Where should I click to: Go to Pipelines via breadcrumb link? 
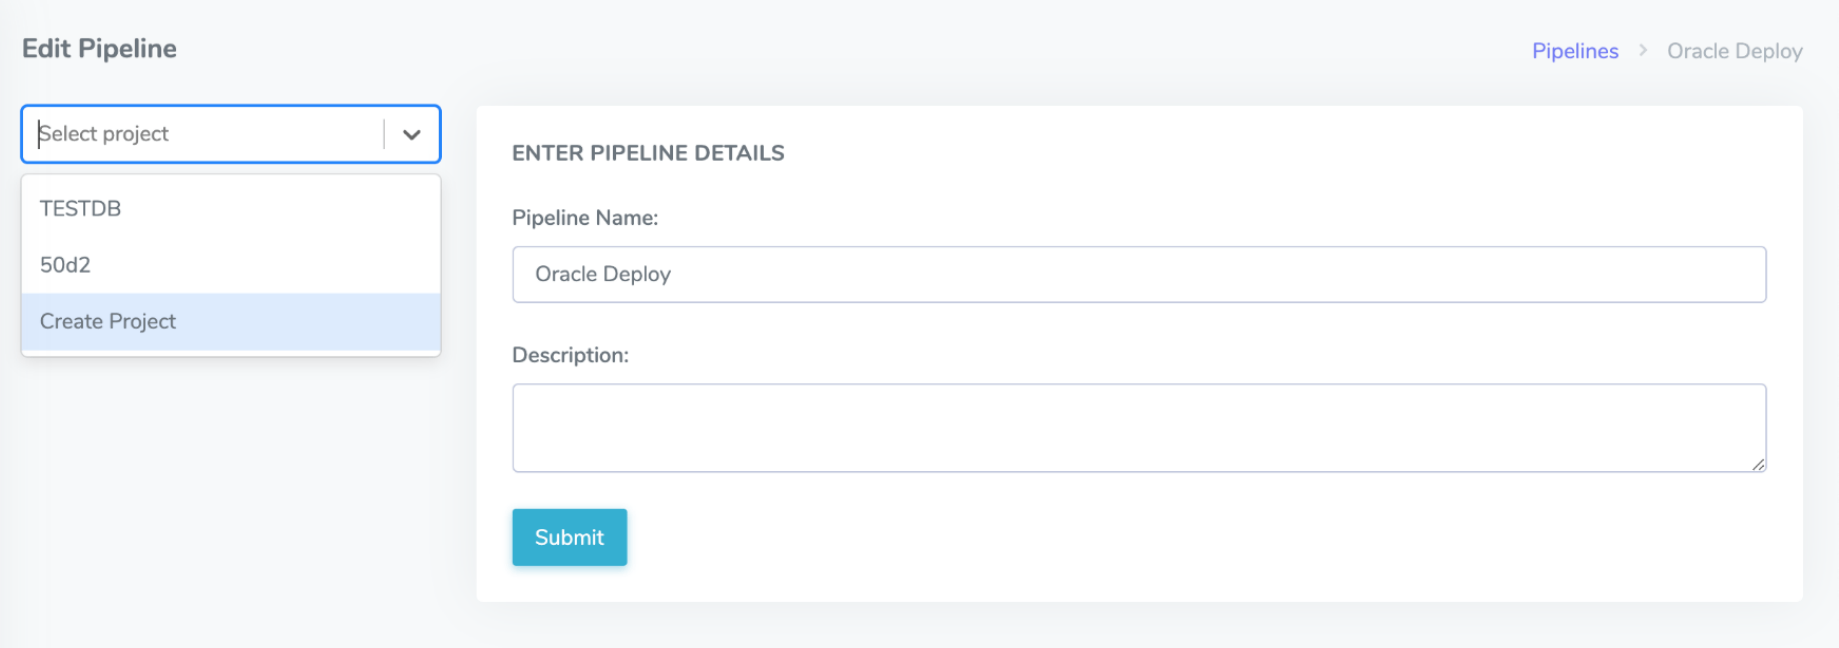tap(1574, 51)
